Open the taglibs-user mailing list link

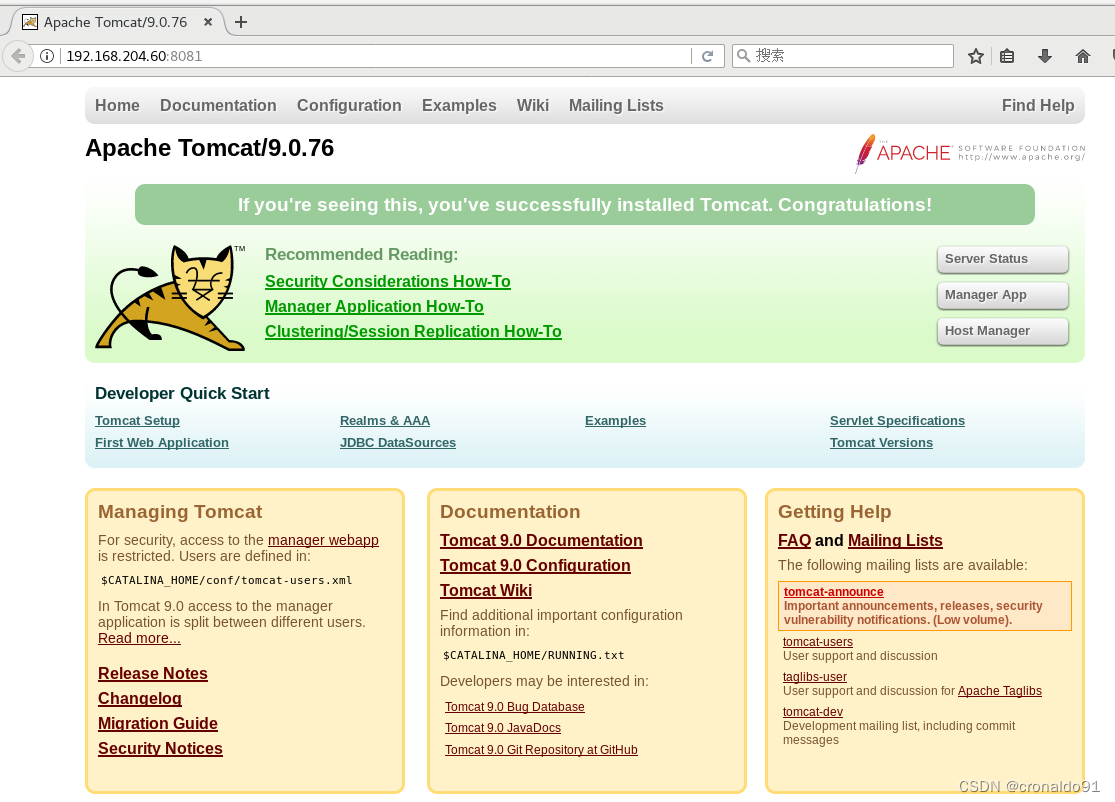click(815, 677)
